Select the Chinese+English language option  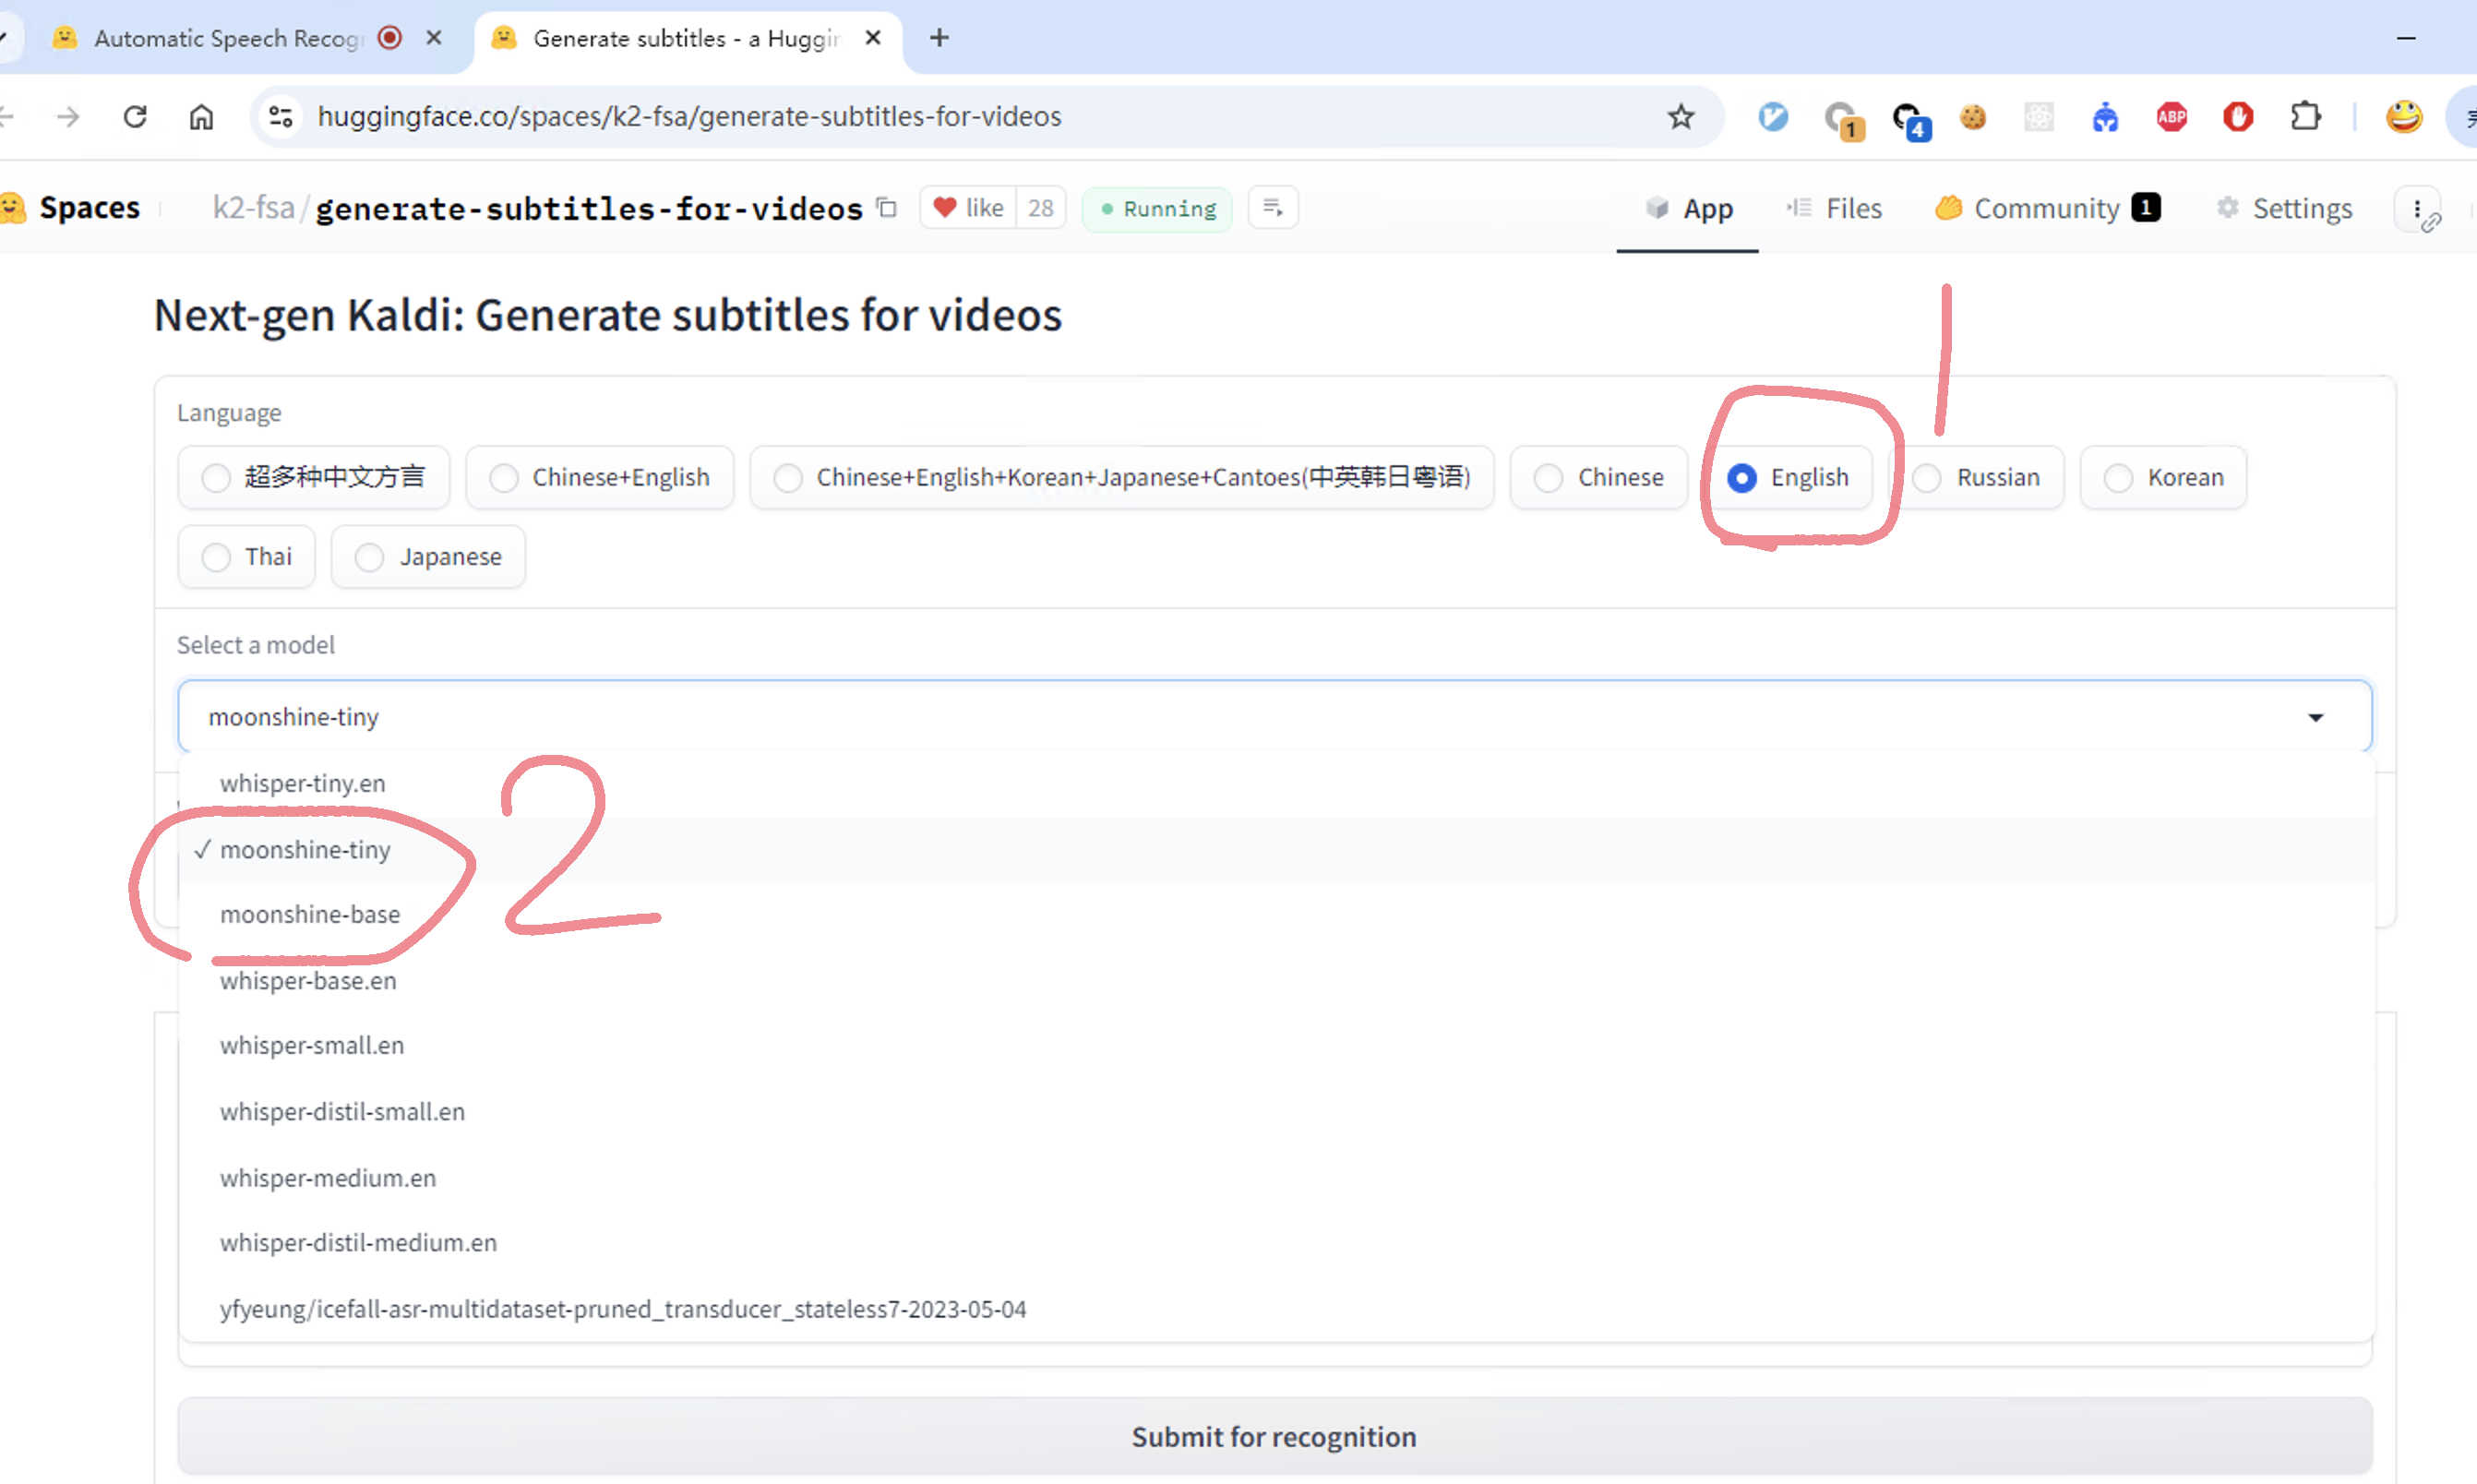tap(600, 478)
